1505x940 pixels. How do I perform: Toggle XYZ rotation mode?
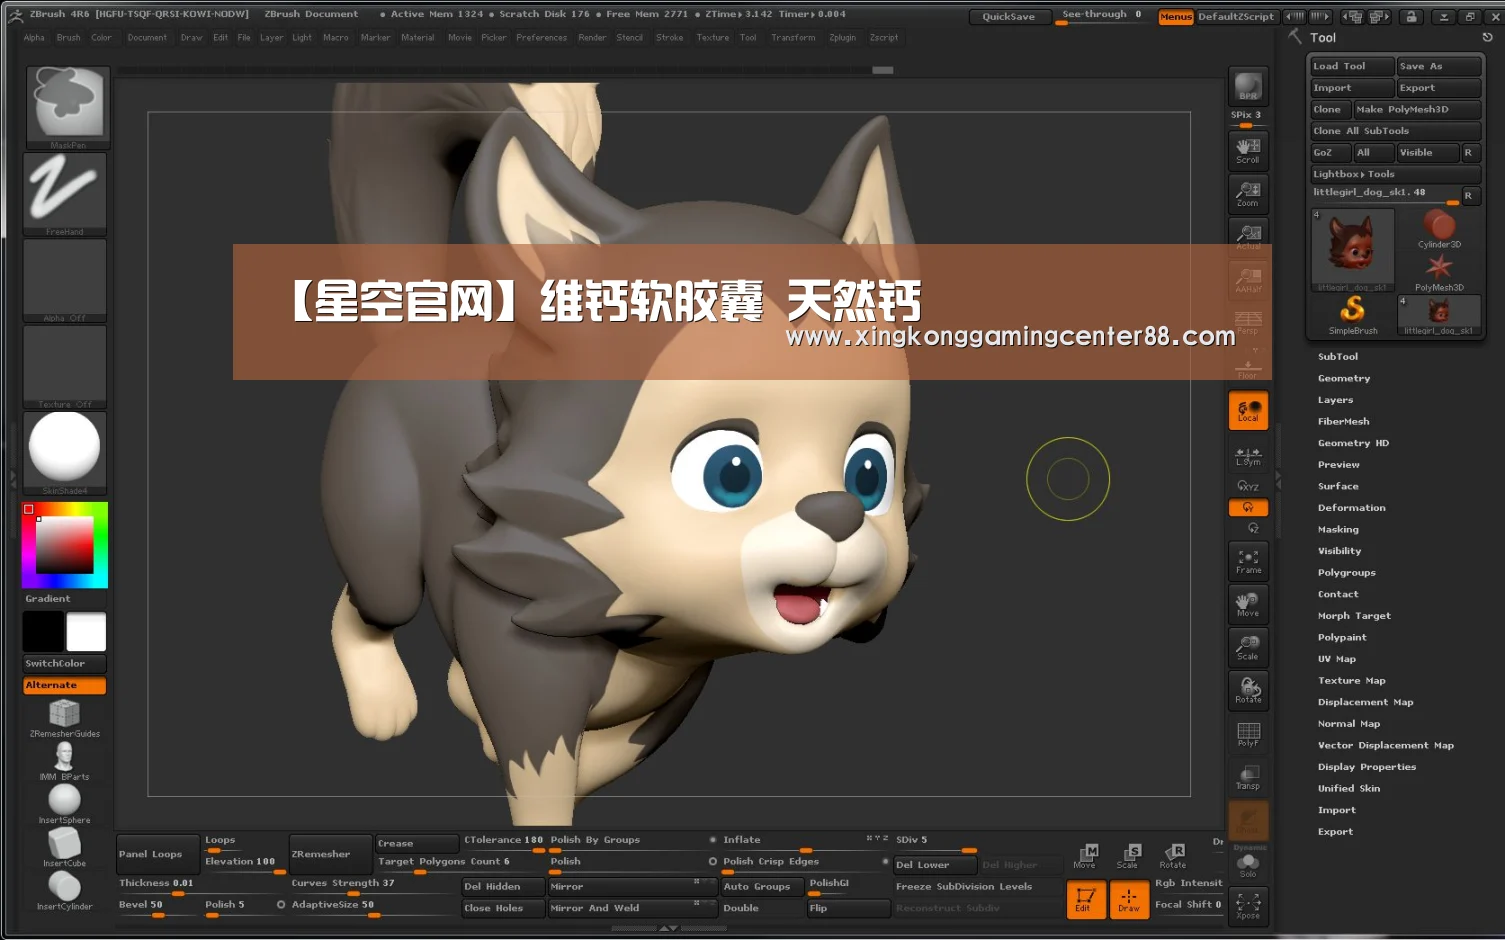point(1248,487)
